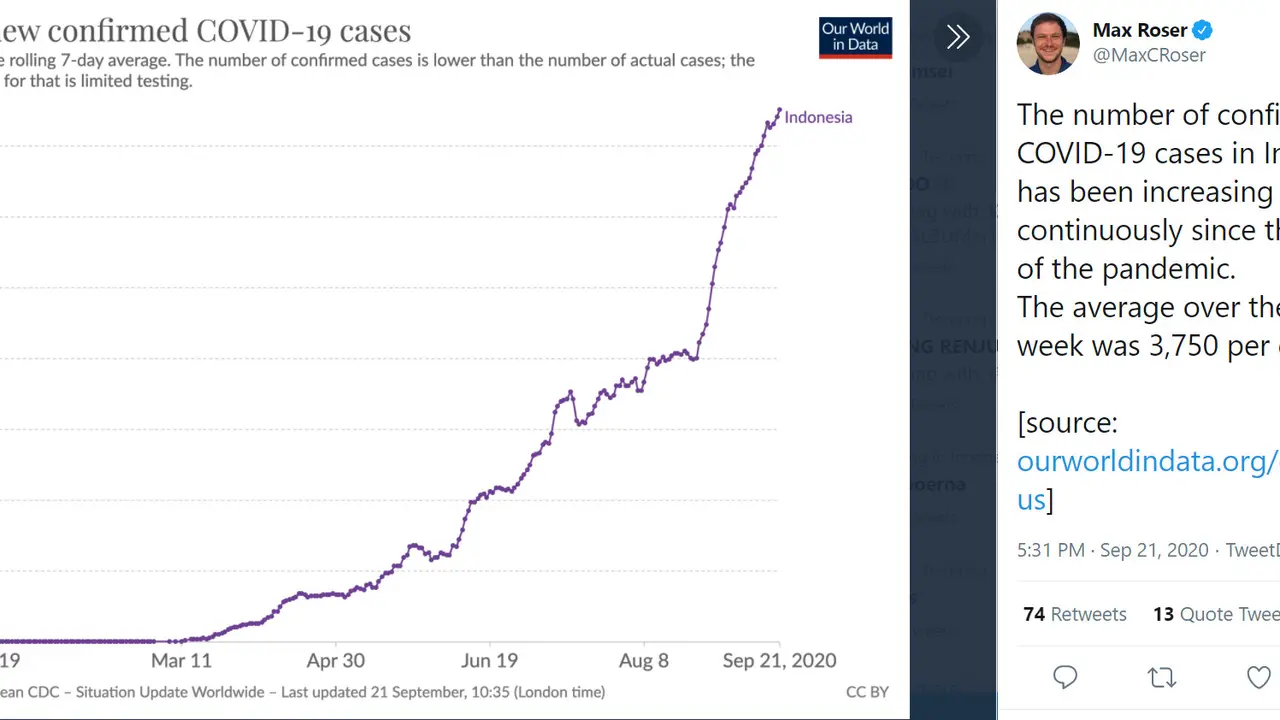Open the Max Roser display name
This screenshot has width=1280, height=720.
[1140, 30]
